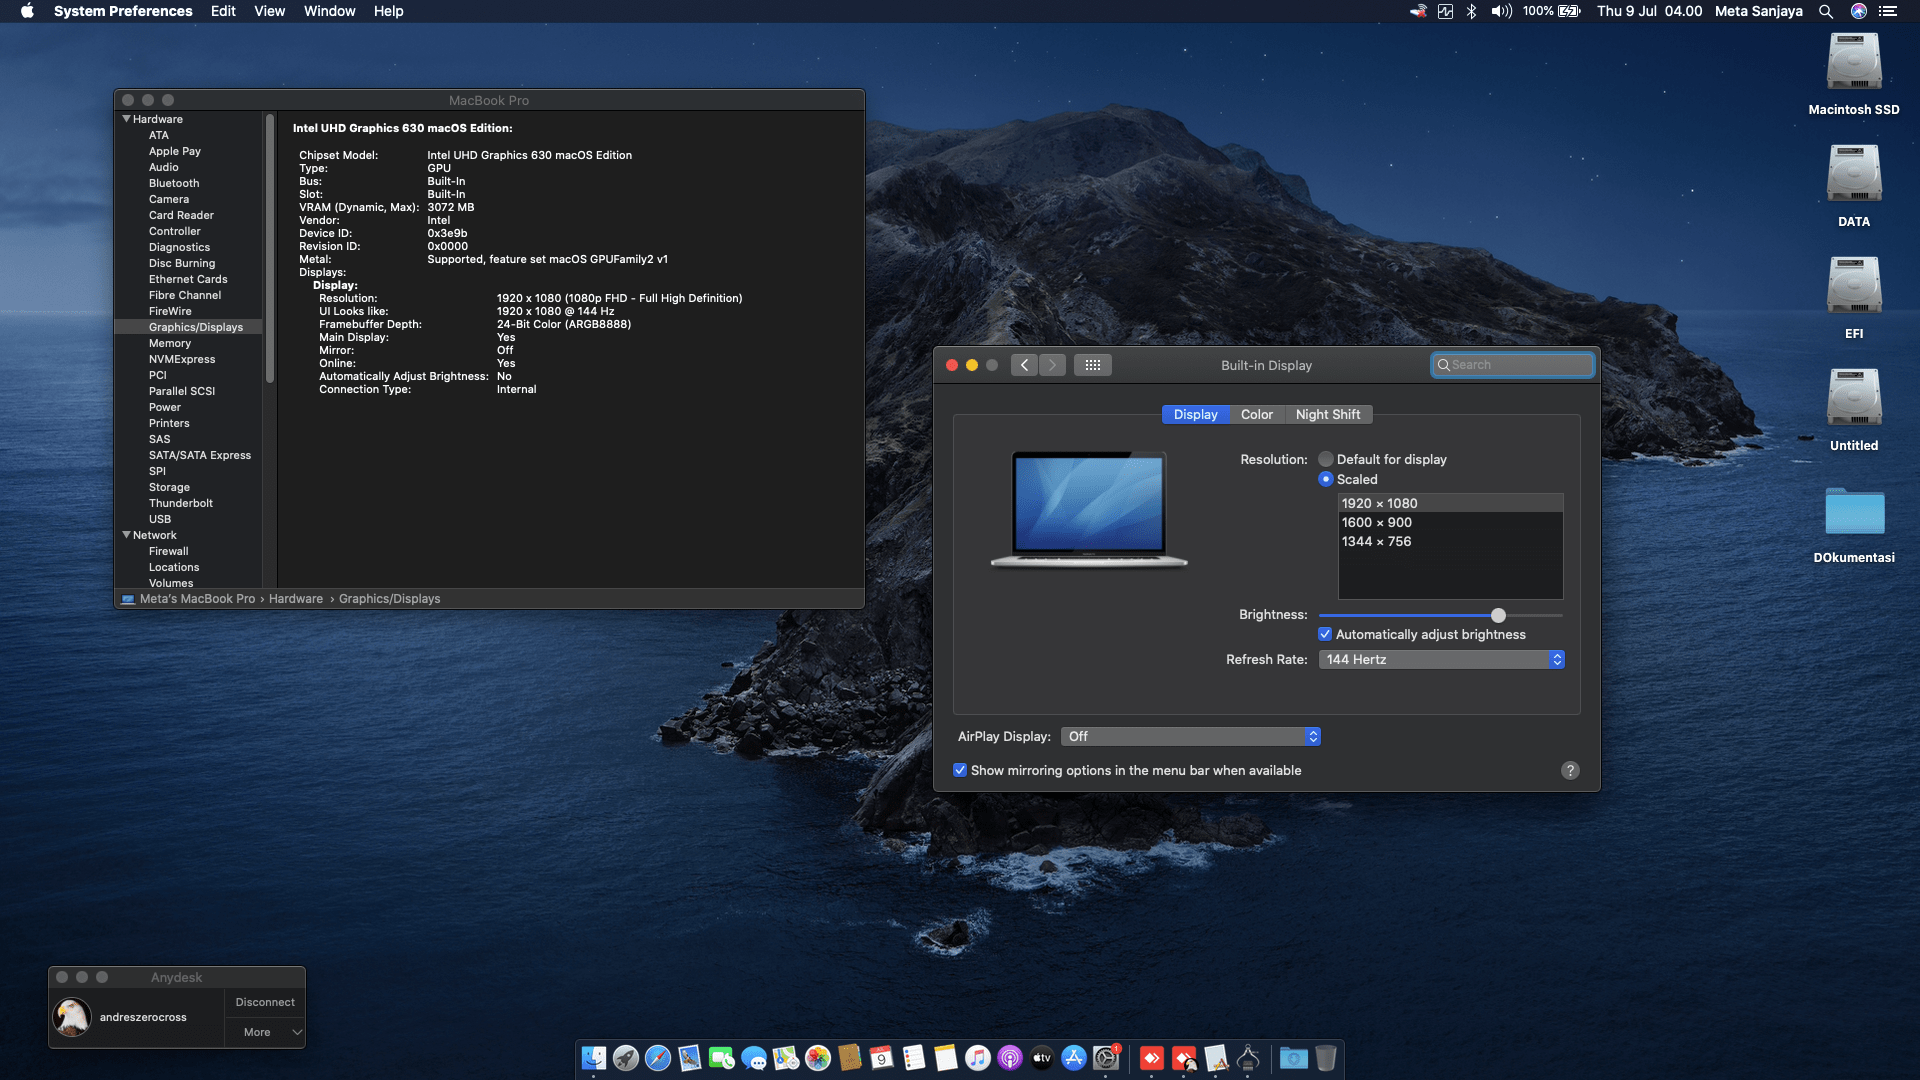Open Maps icon in the Dock
The height and width of the screenshot is (1080, 1920).
[x=786, y=1058]
